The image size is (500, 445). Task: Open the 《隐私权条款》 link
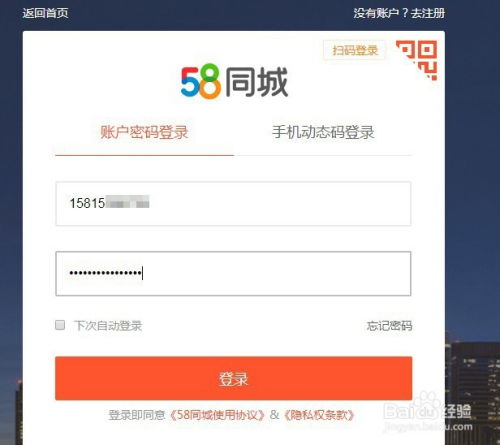(x=319, y=415)
